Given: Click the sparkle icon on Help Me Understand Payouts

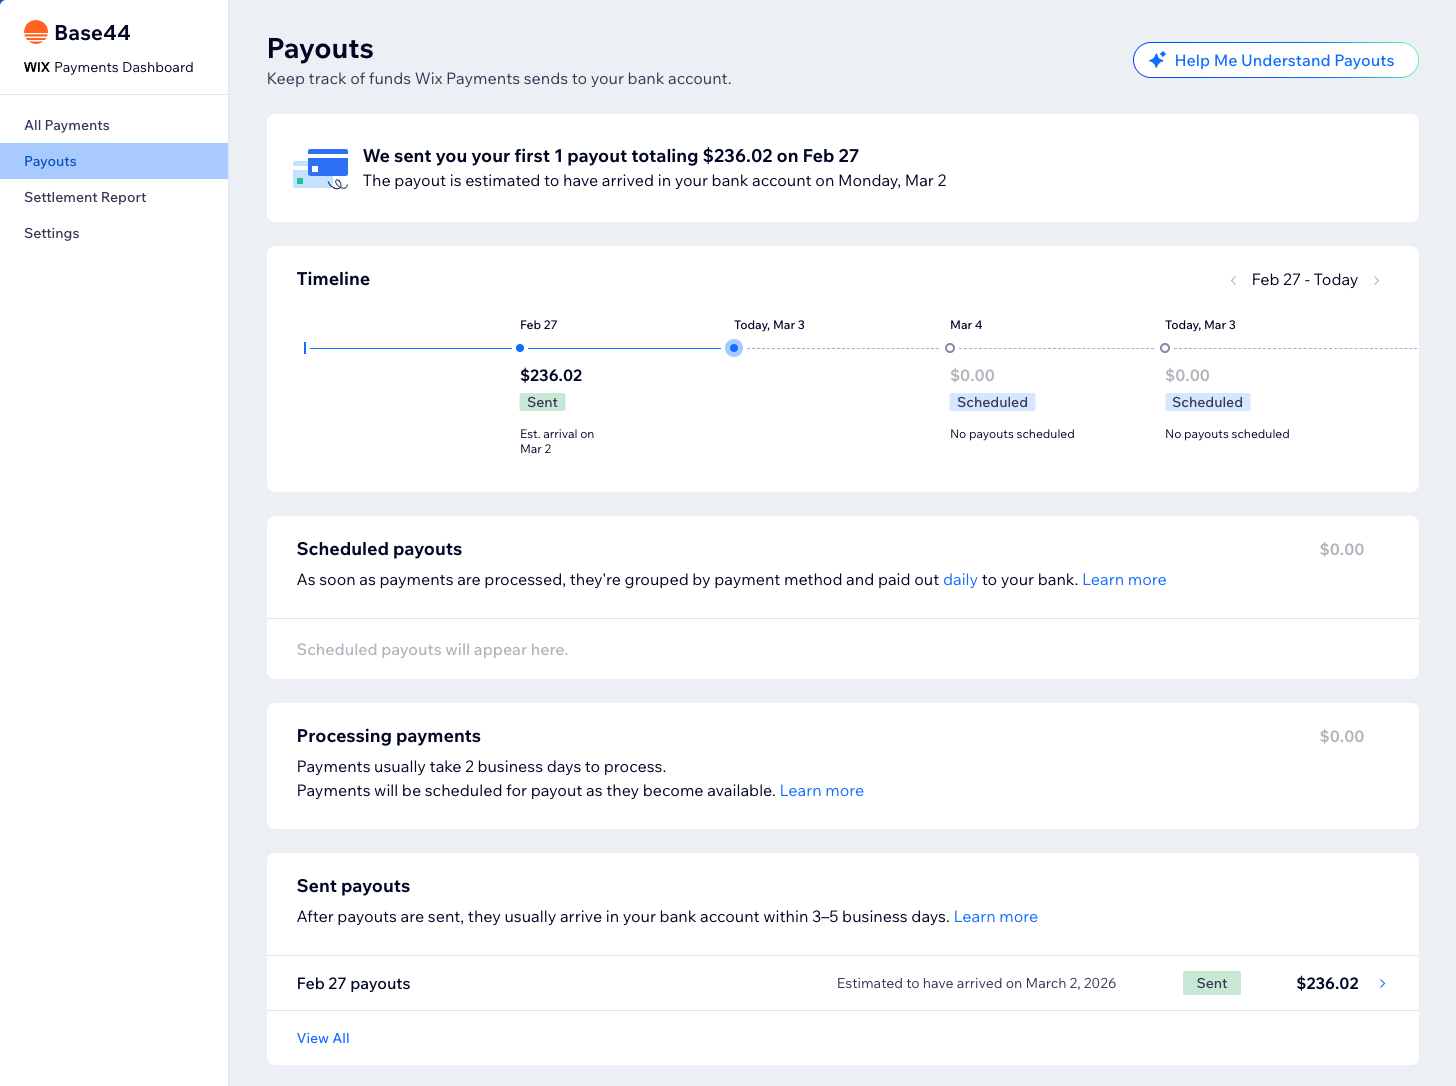Looking at the screenshot, I should [1158, 60].
